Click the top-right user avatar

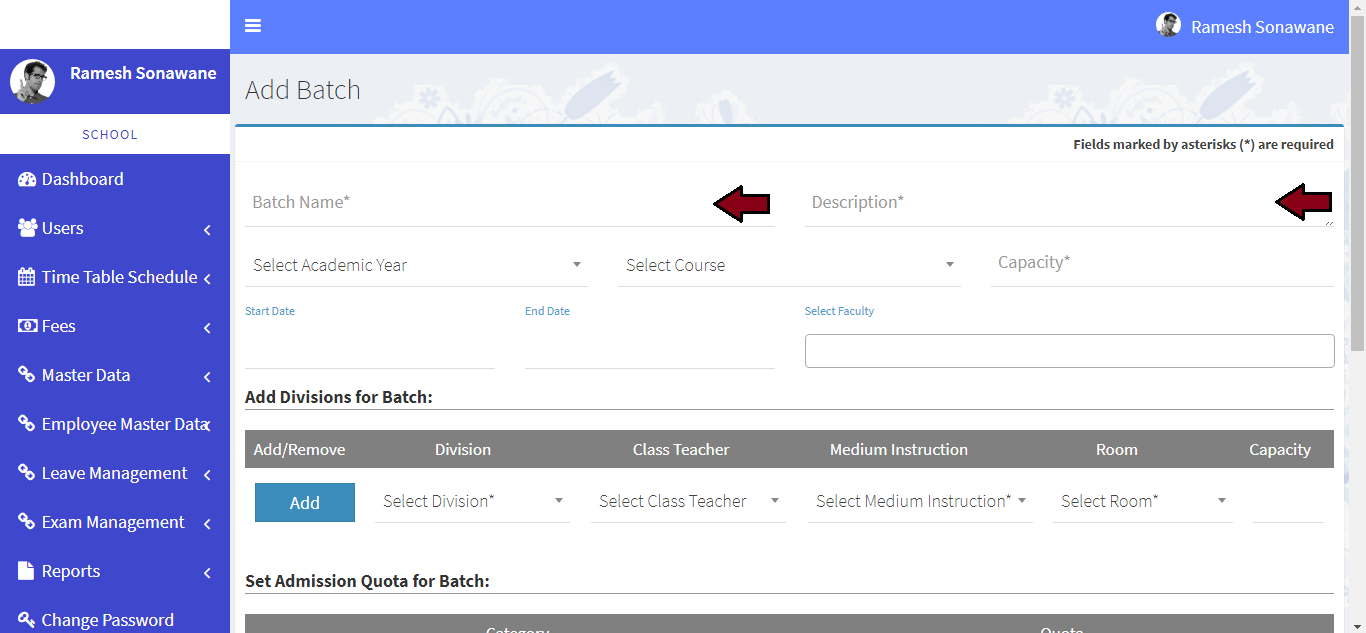pos(1168,26)
